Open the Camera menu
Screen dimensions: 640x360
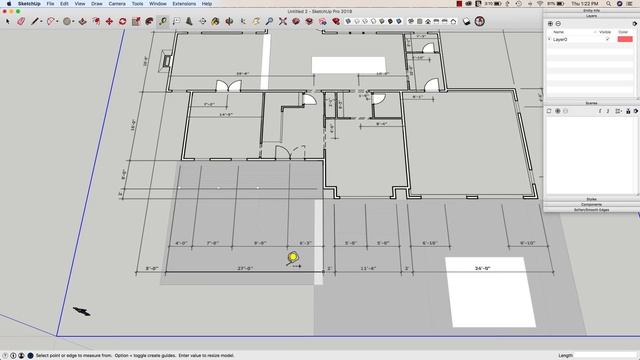pyautogui.click(x=117, y=4)
